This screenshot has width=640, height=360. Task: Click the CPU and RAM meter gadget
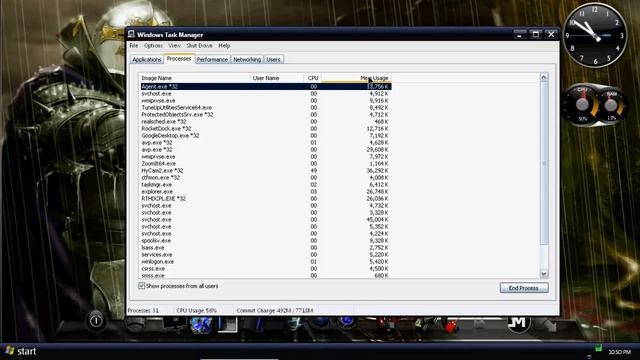tap(596, 105)
